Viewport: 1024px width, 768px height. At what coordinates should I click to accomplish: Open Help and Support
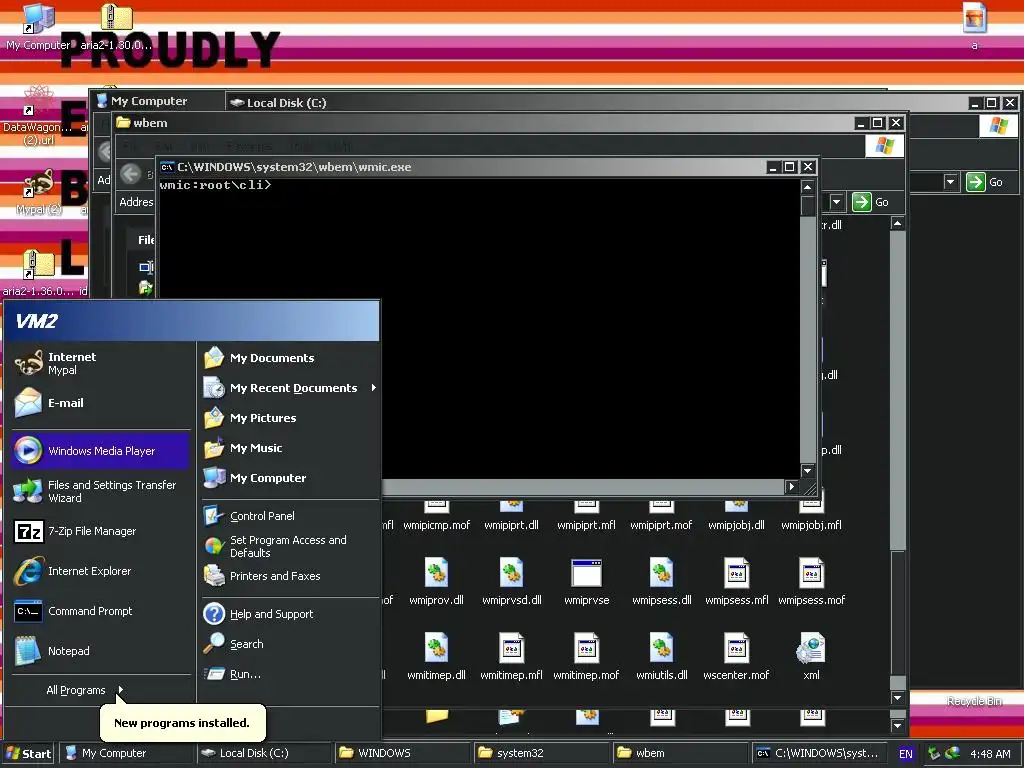click(x=290, y=614)
